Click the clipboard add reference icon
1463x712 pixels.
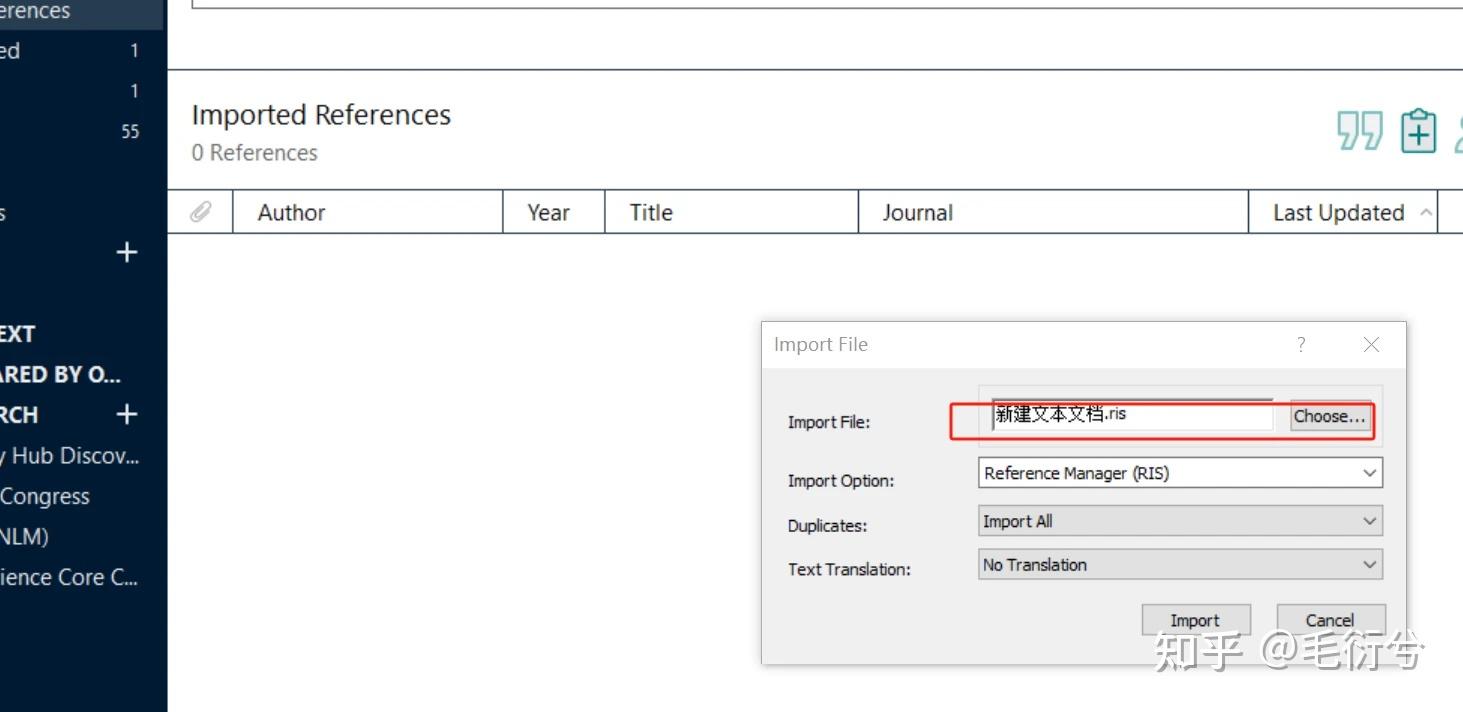pyautogui.click(x=1418, y=130)
